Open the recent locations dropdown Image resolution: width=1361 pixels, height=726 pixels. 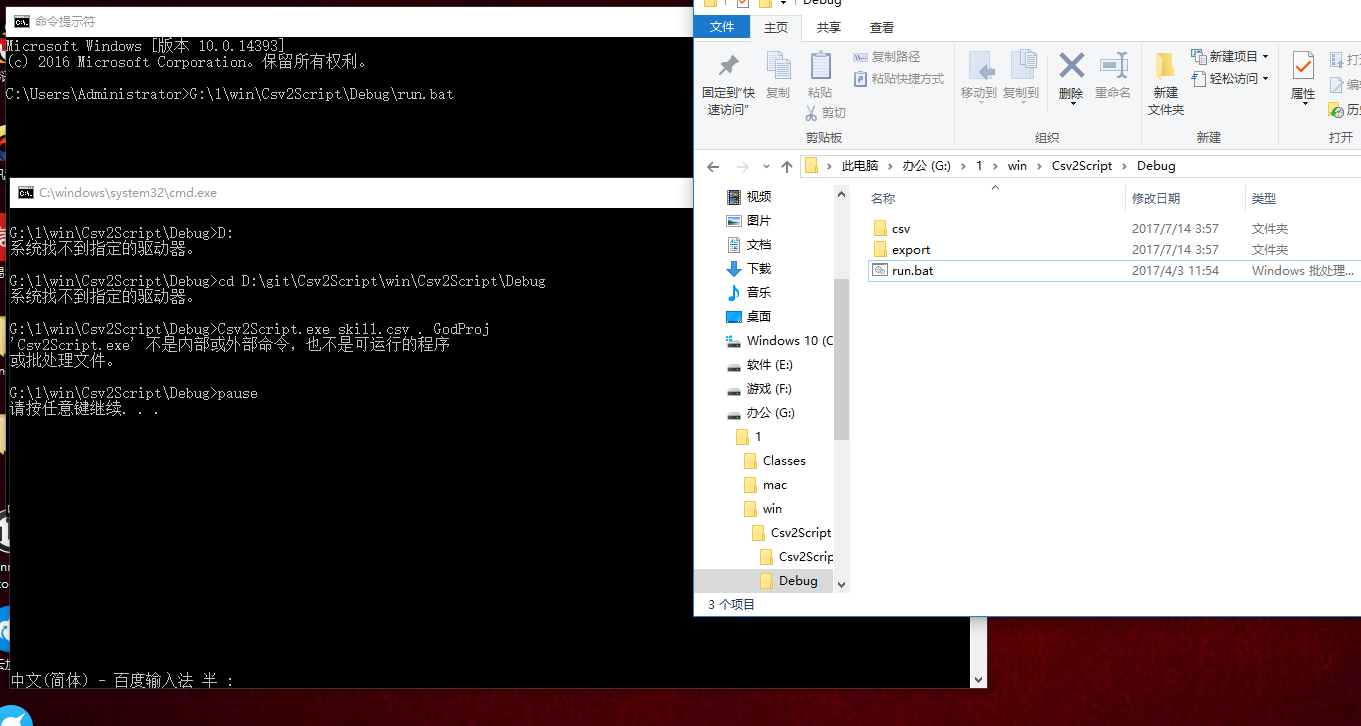[766, 166]
